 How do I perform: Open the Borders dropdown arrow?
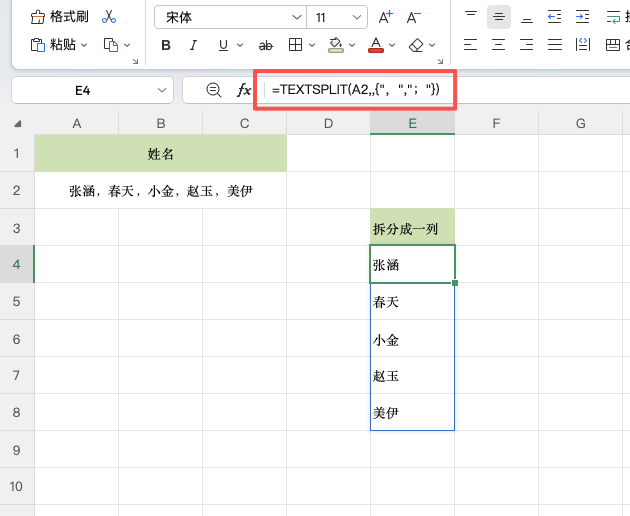click(x=312, y=45)
